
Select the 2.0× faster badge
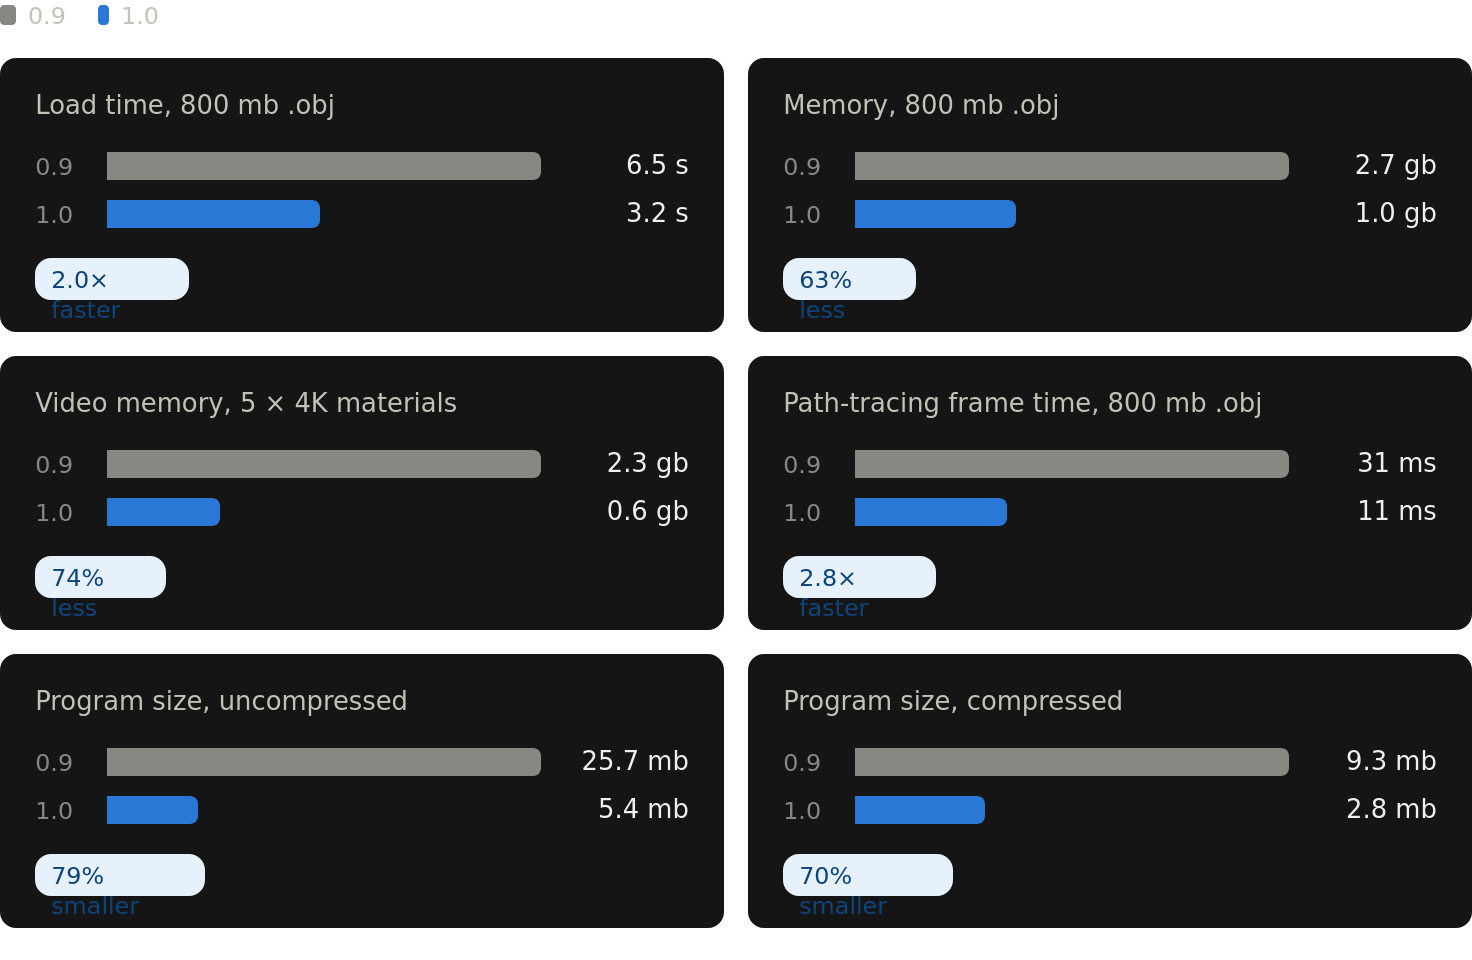(112, 279)
